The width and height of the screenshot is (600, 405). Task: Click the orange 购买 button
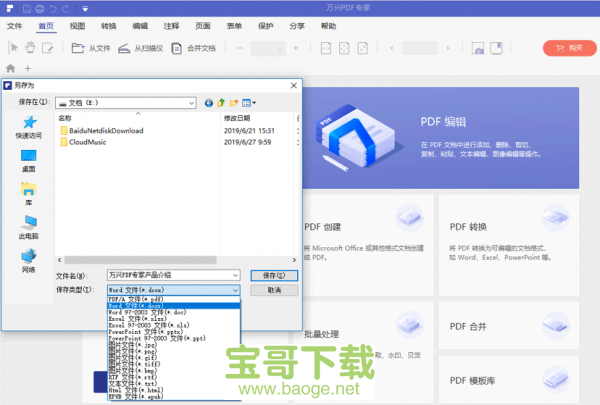pos(569,48)
